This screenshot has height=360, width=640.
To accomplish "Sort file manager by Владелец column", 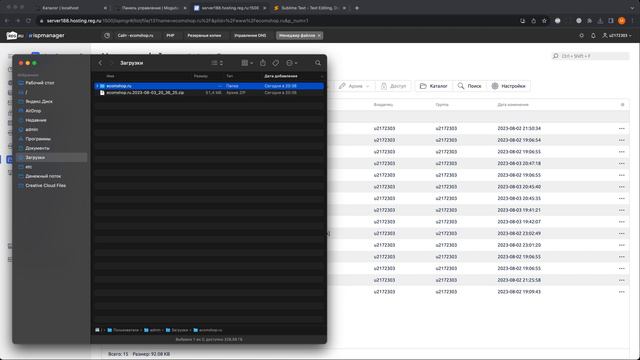I will click(383, 105).
